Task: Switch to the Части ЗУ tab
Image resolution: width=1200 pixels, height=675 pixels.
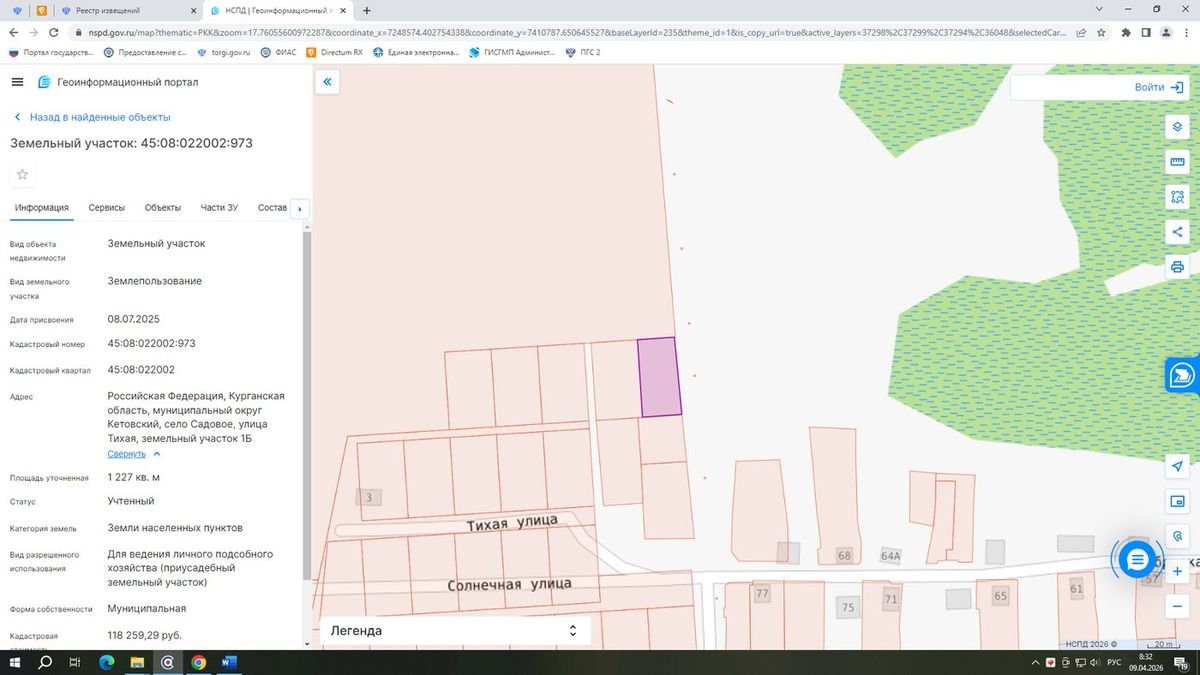Action: pos(219,208)
